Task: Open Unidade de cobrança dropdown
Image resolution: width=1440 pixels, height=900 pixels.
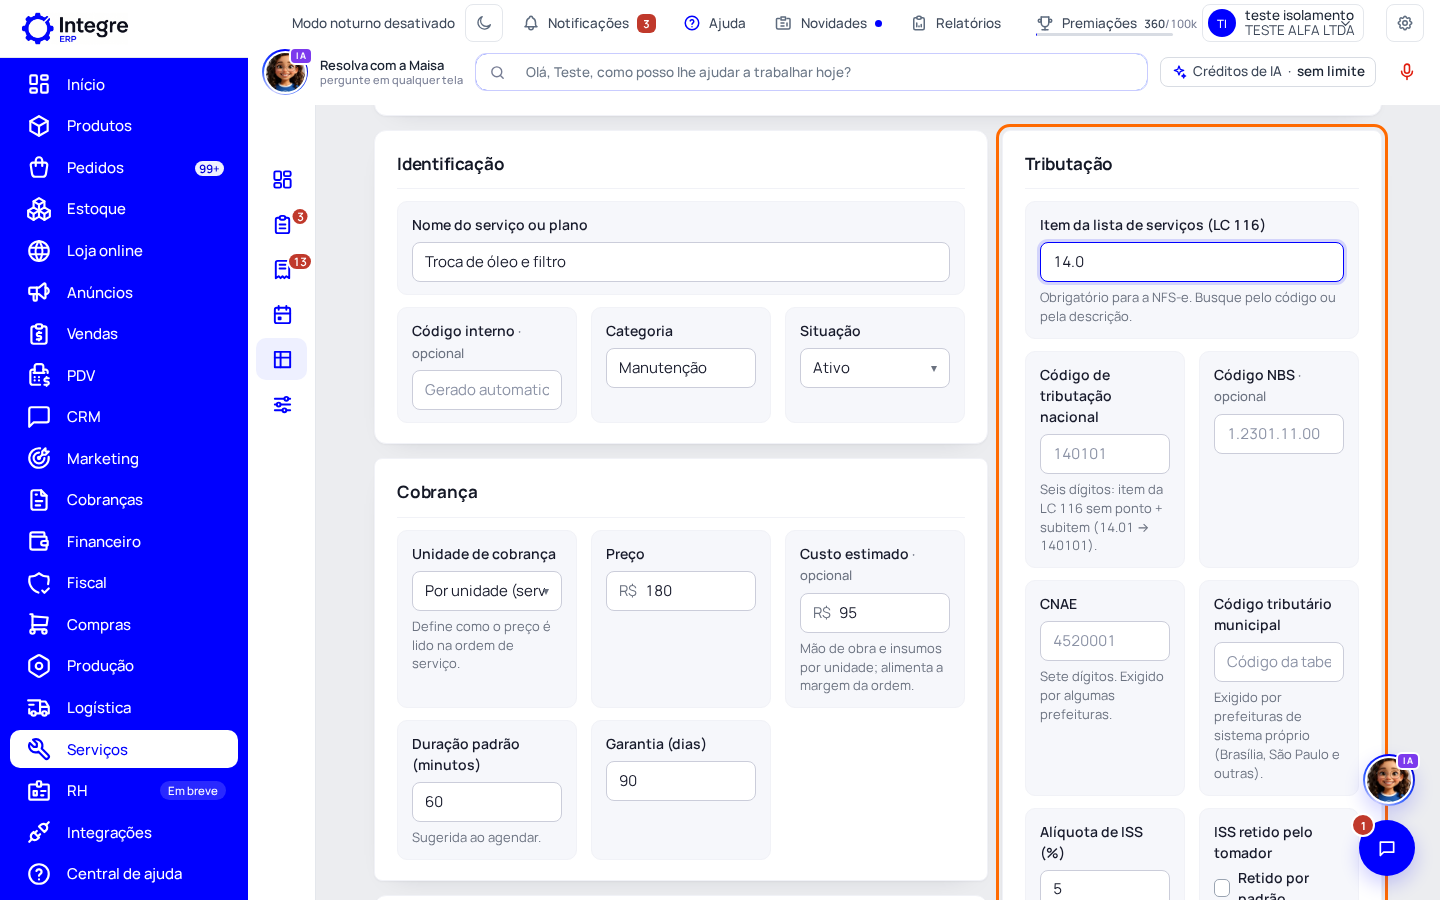Action: pos(487,591)
